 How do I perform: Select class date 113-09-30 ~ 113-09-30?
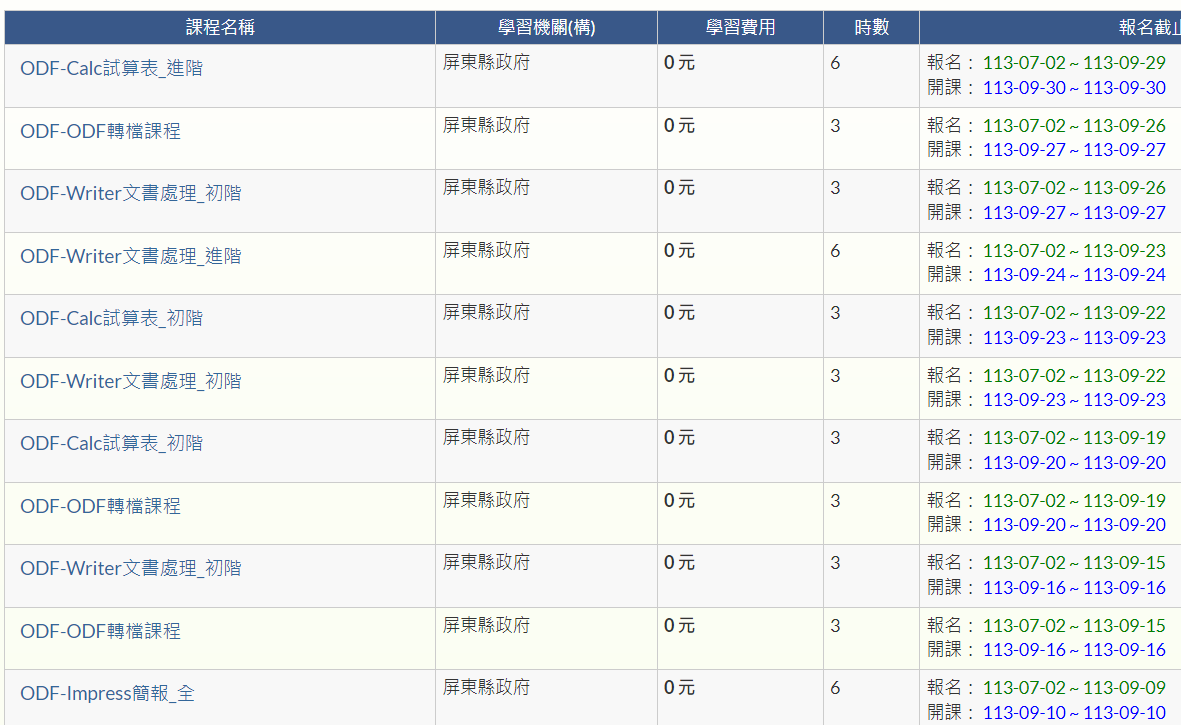pos(1074,87)
